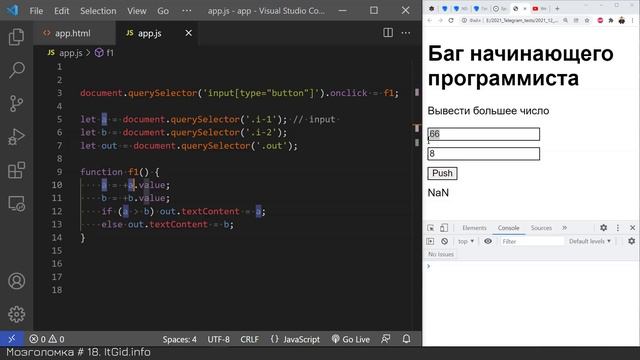The height and width of the screenshot is (360, 640).
Task: Open the Edit menu
Action: pyautogui.click(x=62, y=11)
